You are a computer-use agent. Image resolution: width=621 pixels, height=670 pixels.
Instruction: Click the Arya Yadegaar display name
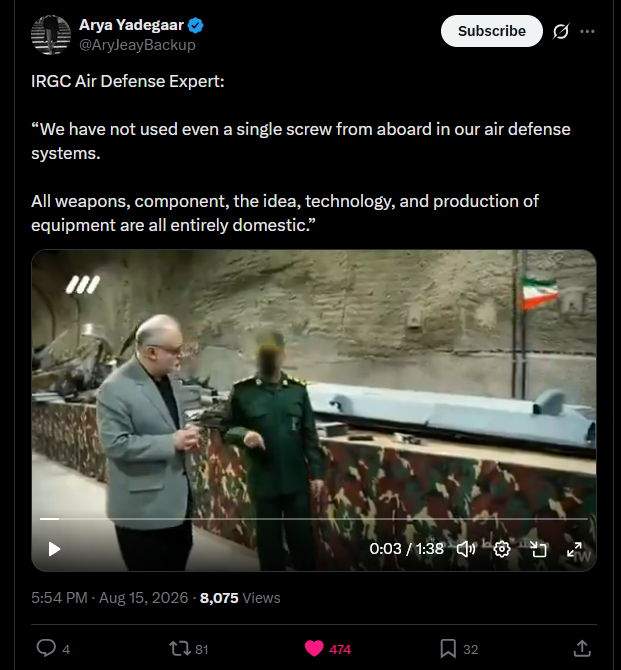[x=131, y=25]
